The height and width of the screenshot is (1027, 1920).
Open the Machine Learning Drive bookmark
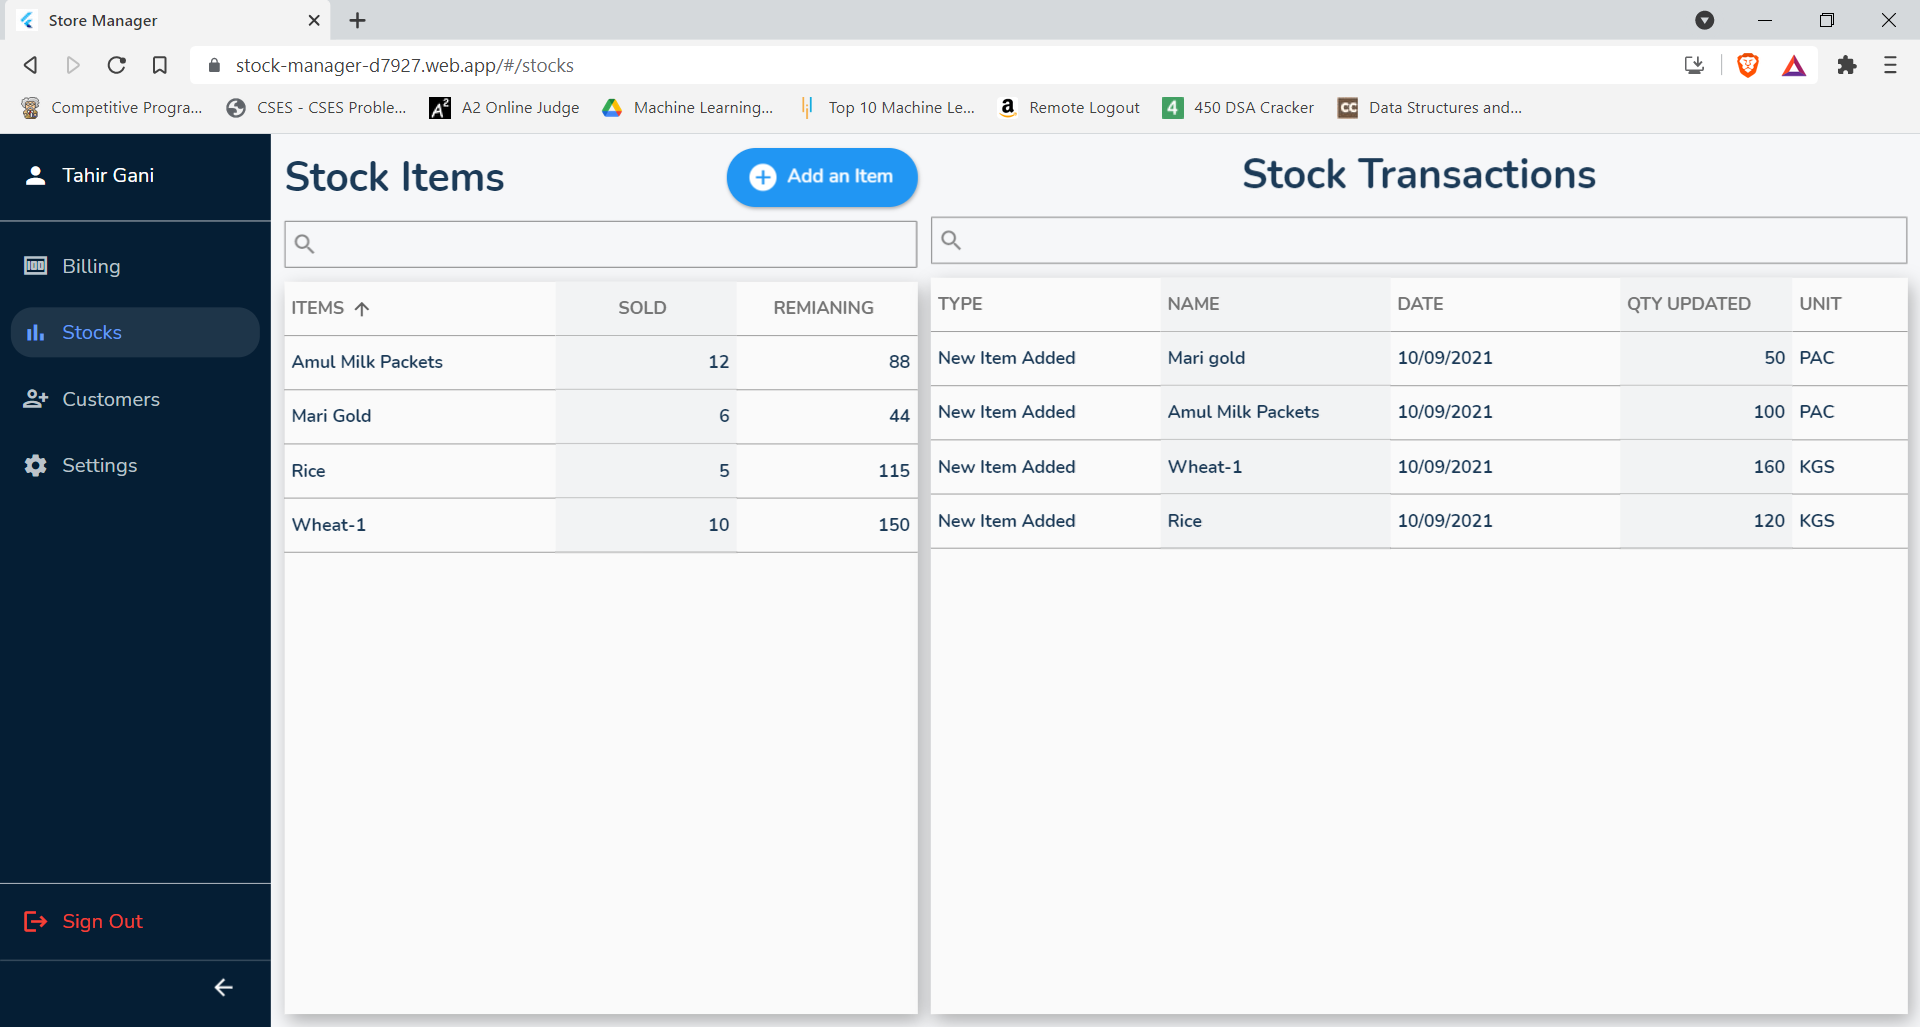(687, 107)
